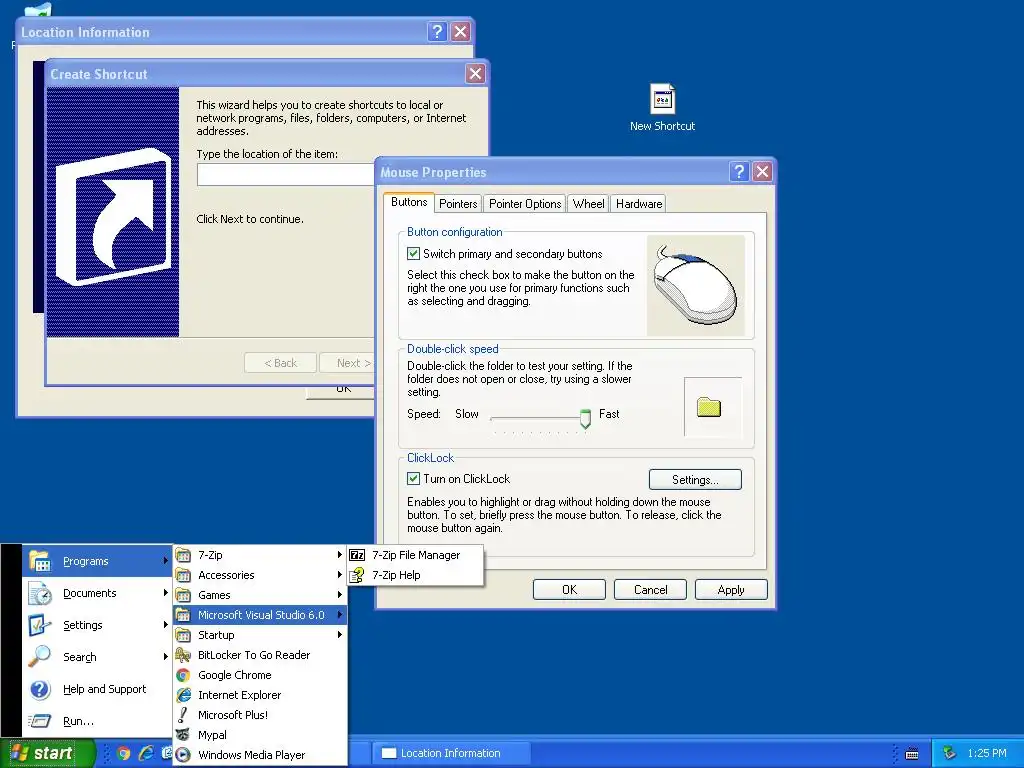
Task: Click the taskbar clock showing 1:25 PM
Action: click(x=987, y=753)
